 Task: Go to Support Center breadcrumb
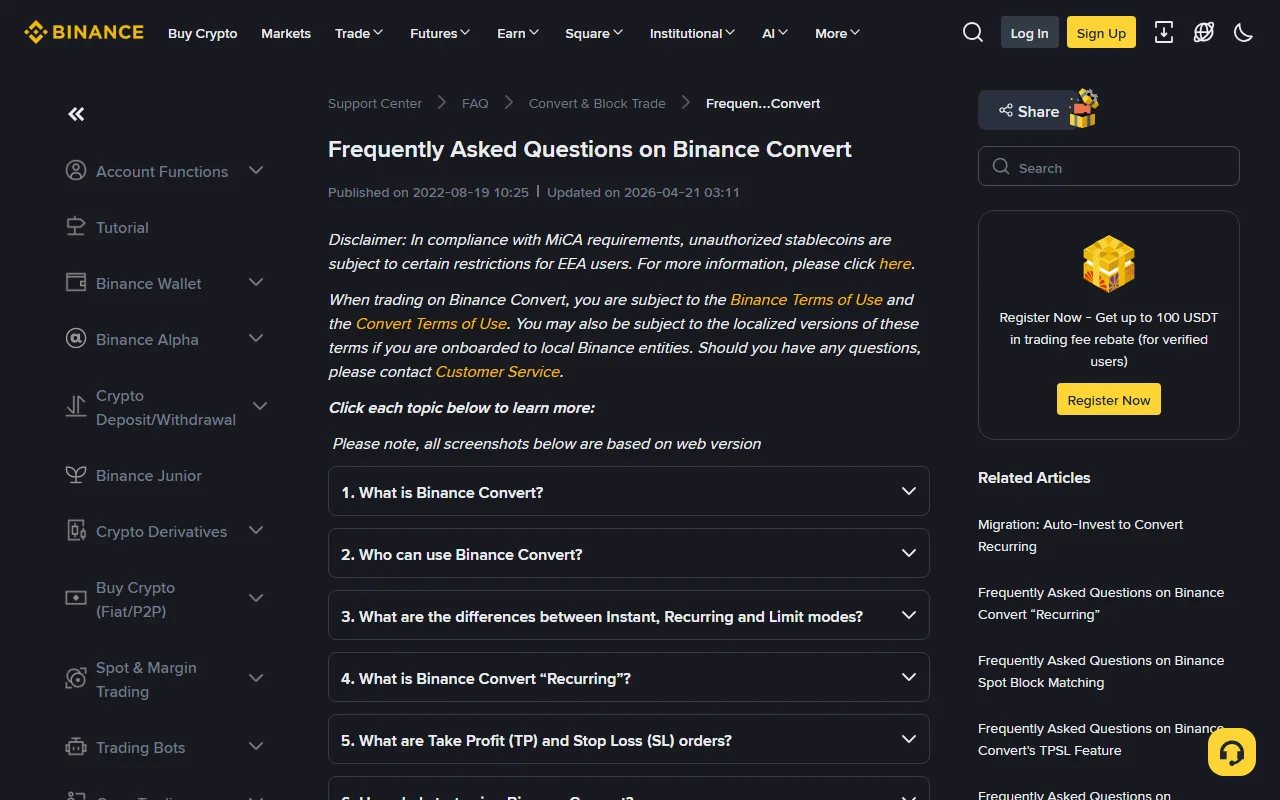coord(375,103)
